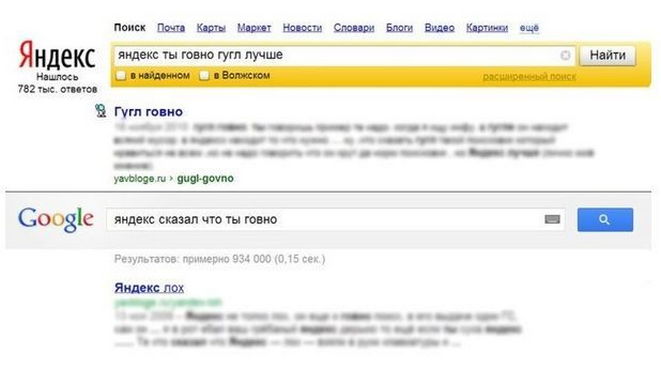This screenshot has height=384, width=661.
Task: Switch to the Видео tab
Action: tap(440, 28)
